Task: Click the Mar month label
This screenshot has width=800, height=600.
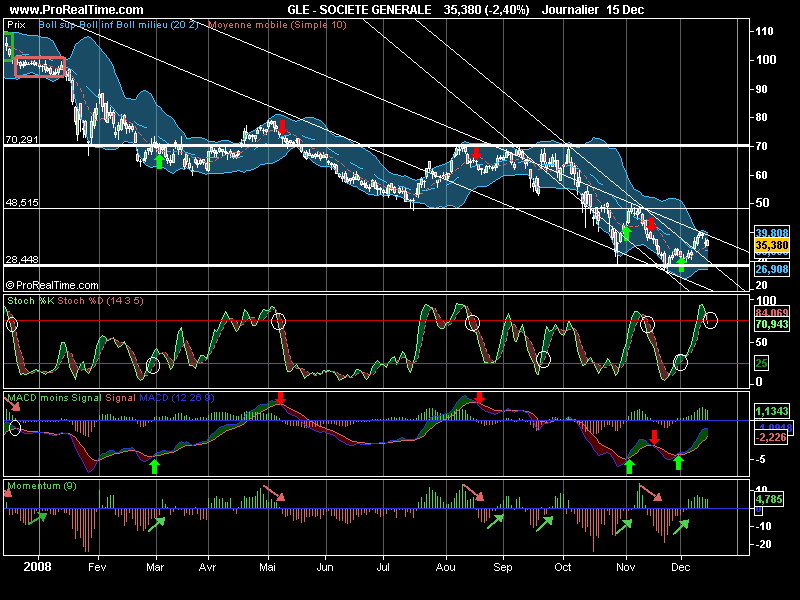Action: pos(155,567)
